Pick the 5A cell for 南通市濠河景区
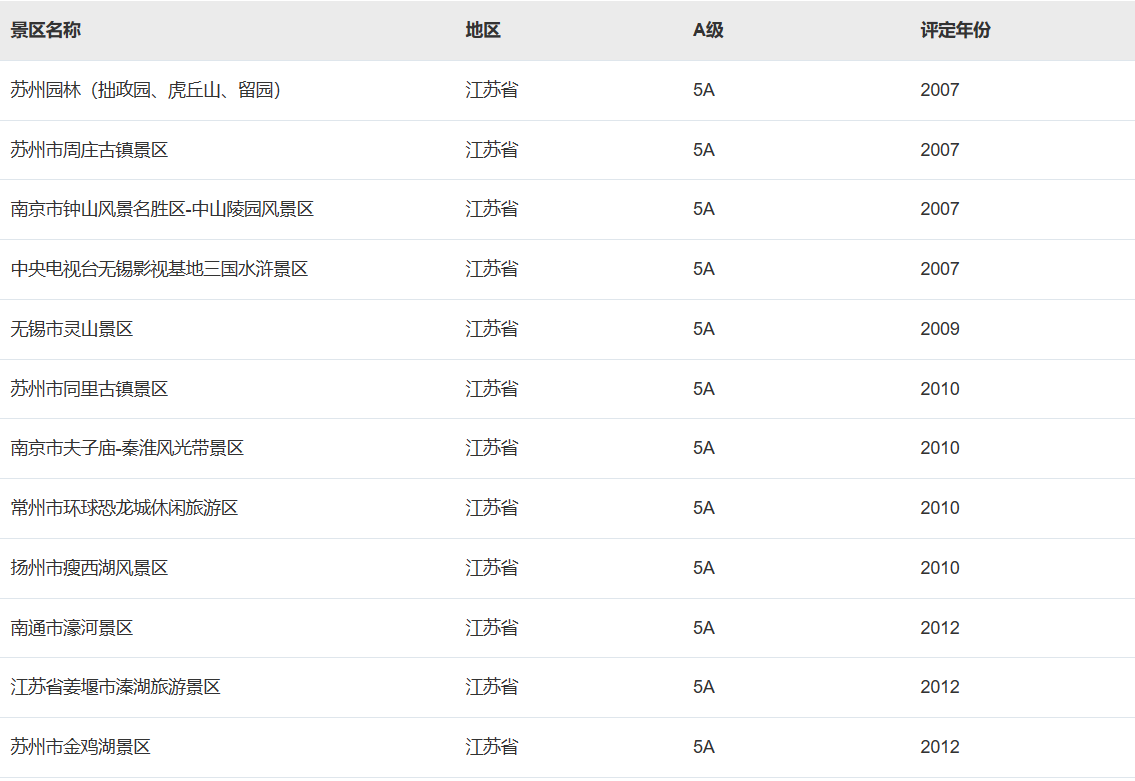The image size is (1135, 781). [x=704, y=628]
